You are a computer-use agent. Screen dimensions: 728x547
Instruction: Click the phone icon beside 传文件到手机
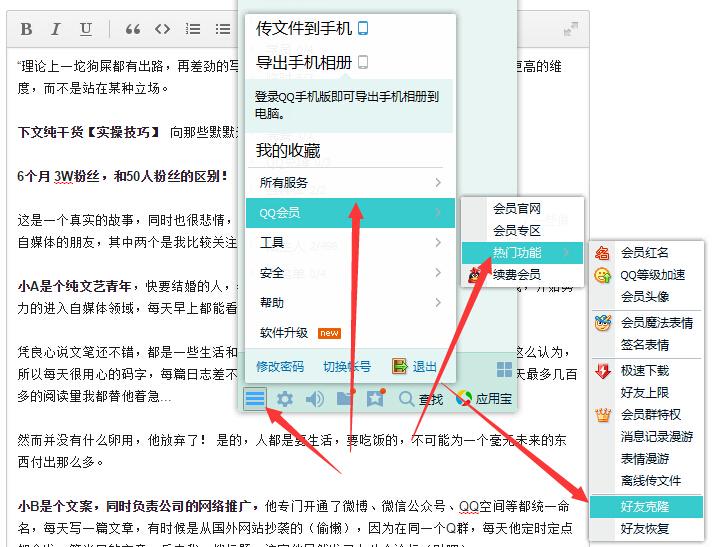coord(363,28)
